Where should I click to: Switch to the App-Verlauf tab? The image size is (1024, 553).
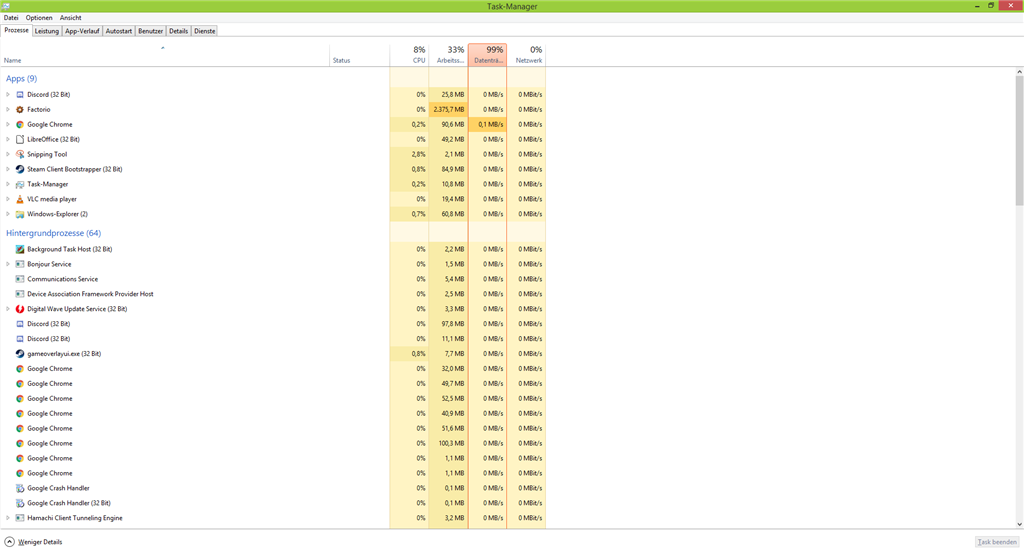tap(82, 31)
